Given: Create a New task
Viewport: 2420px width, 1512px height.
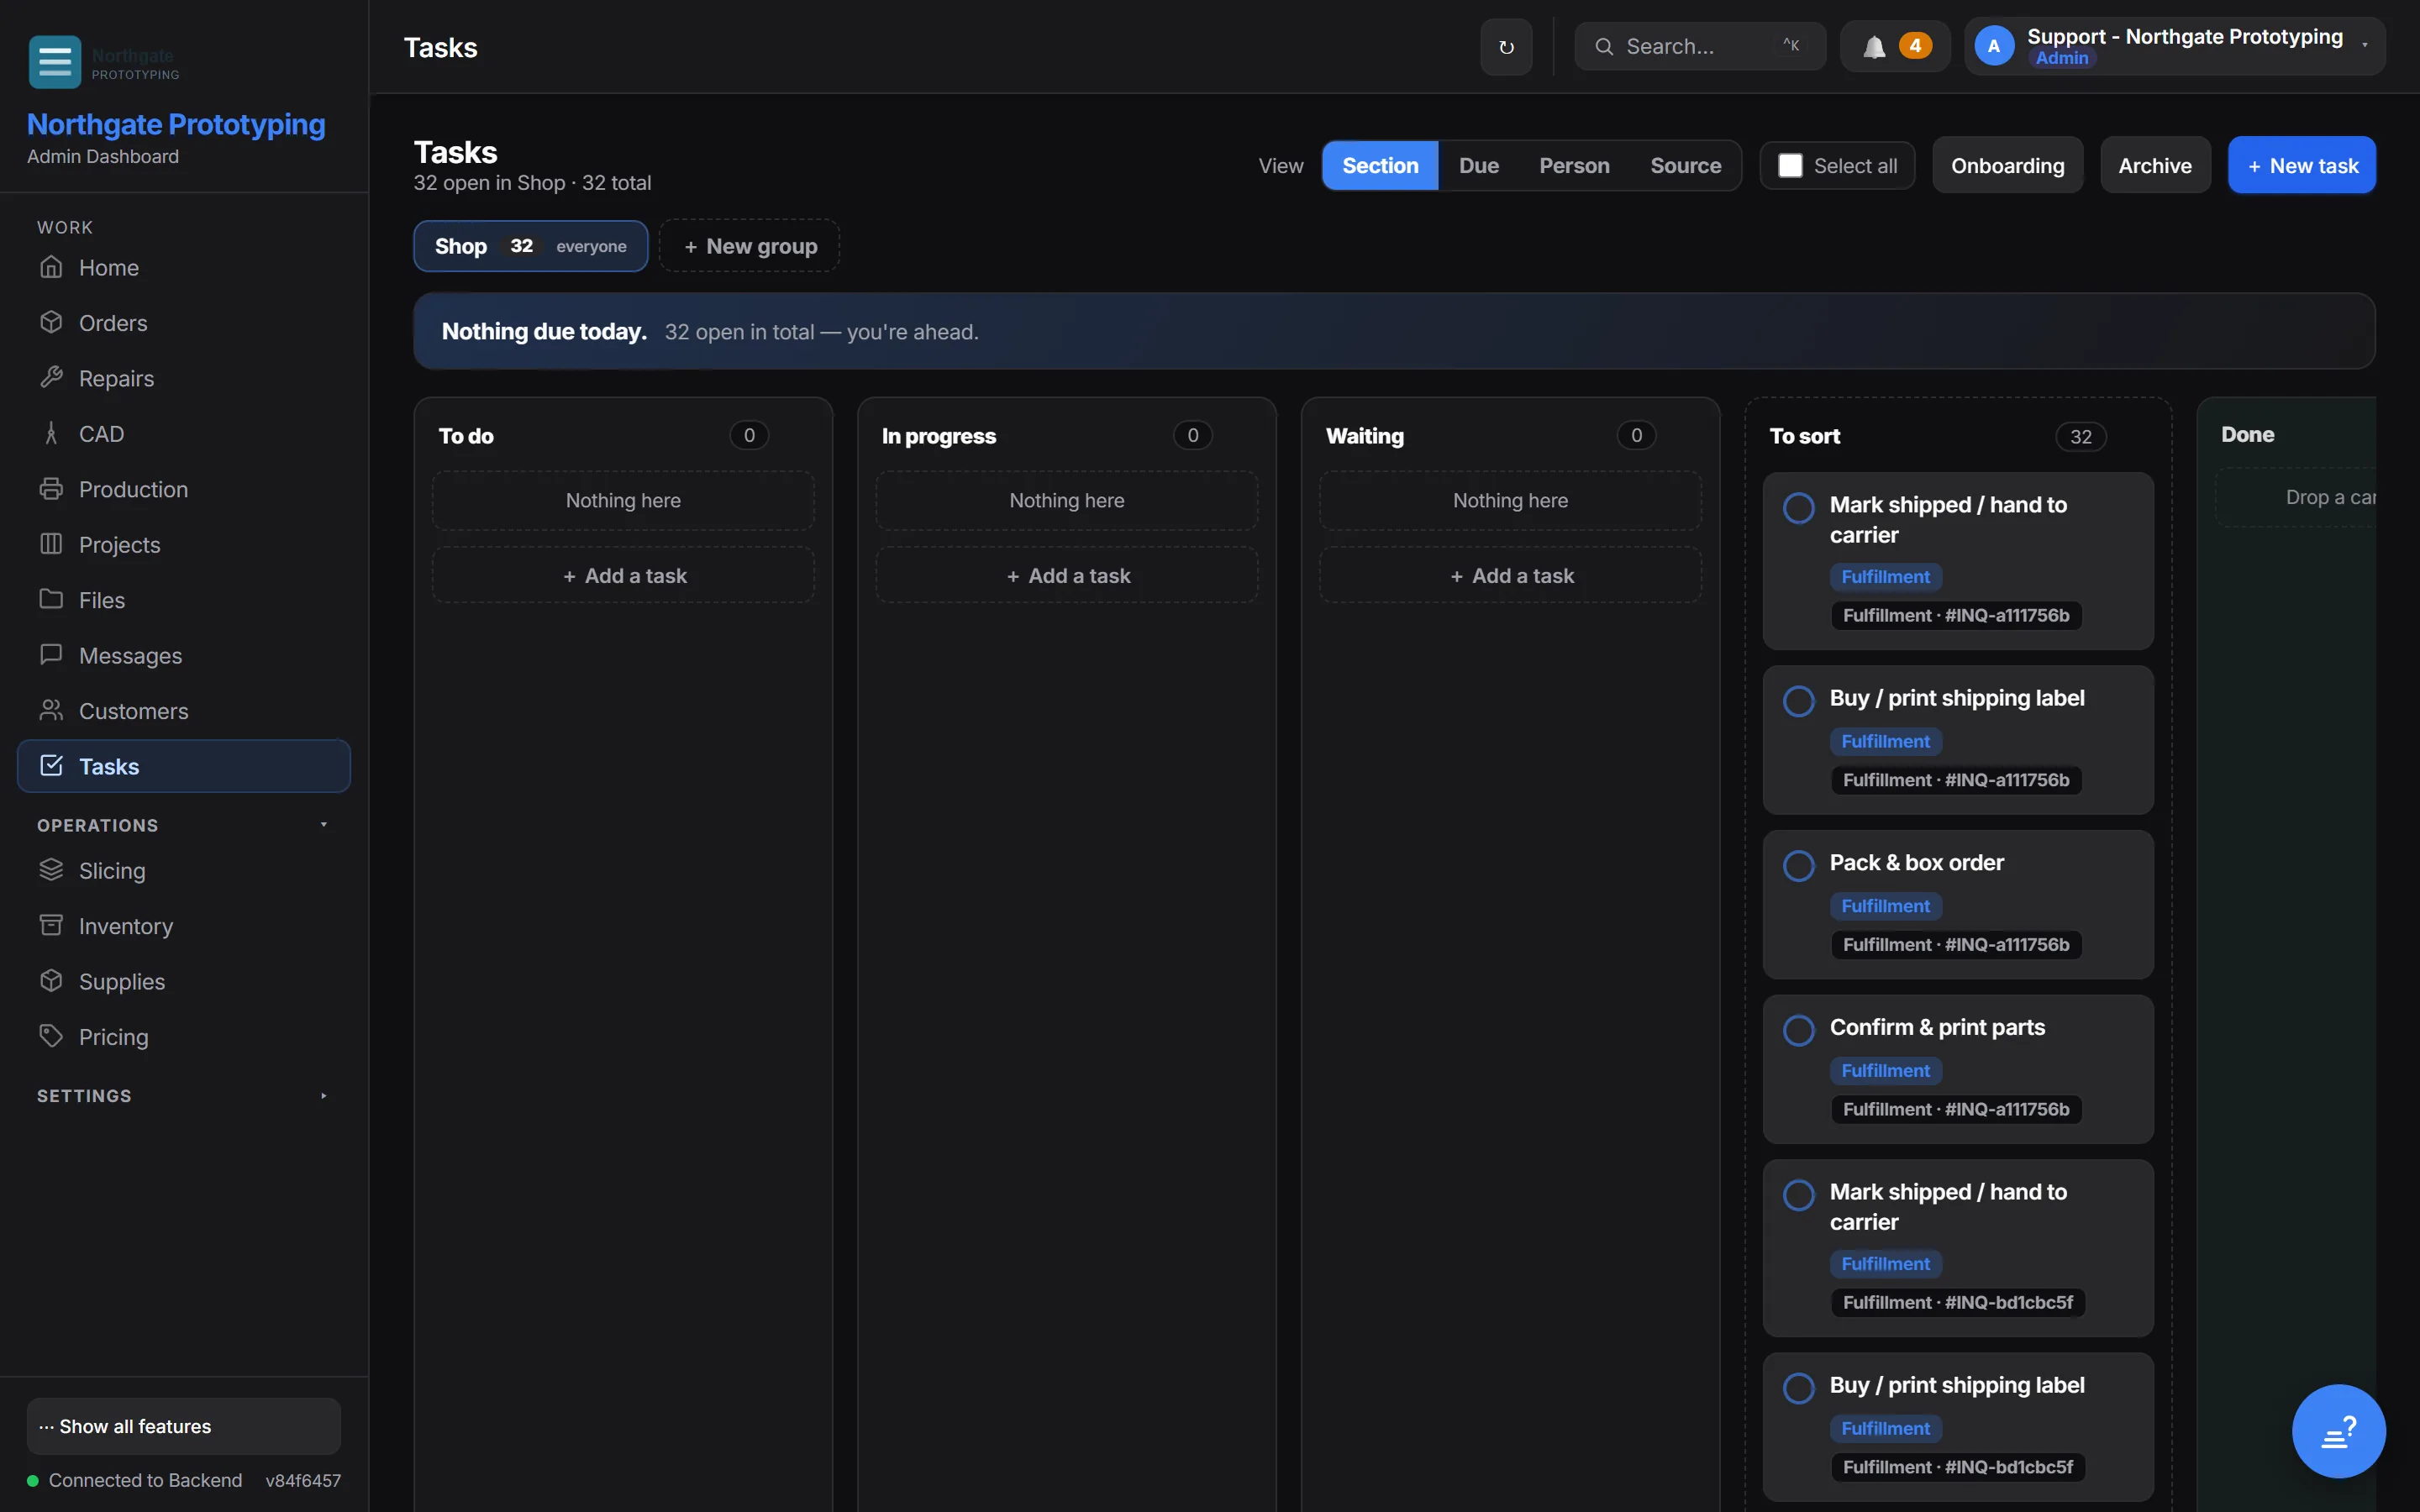Looking at the screenshot, I should (x=2301, y=166).
